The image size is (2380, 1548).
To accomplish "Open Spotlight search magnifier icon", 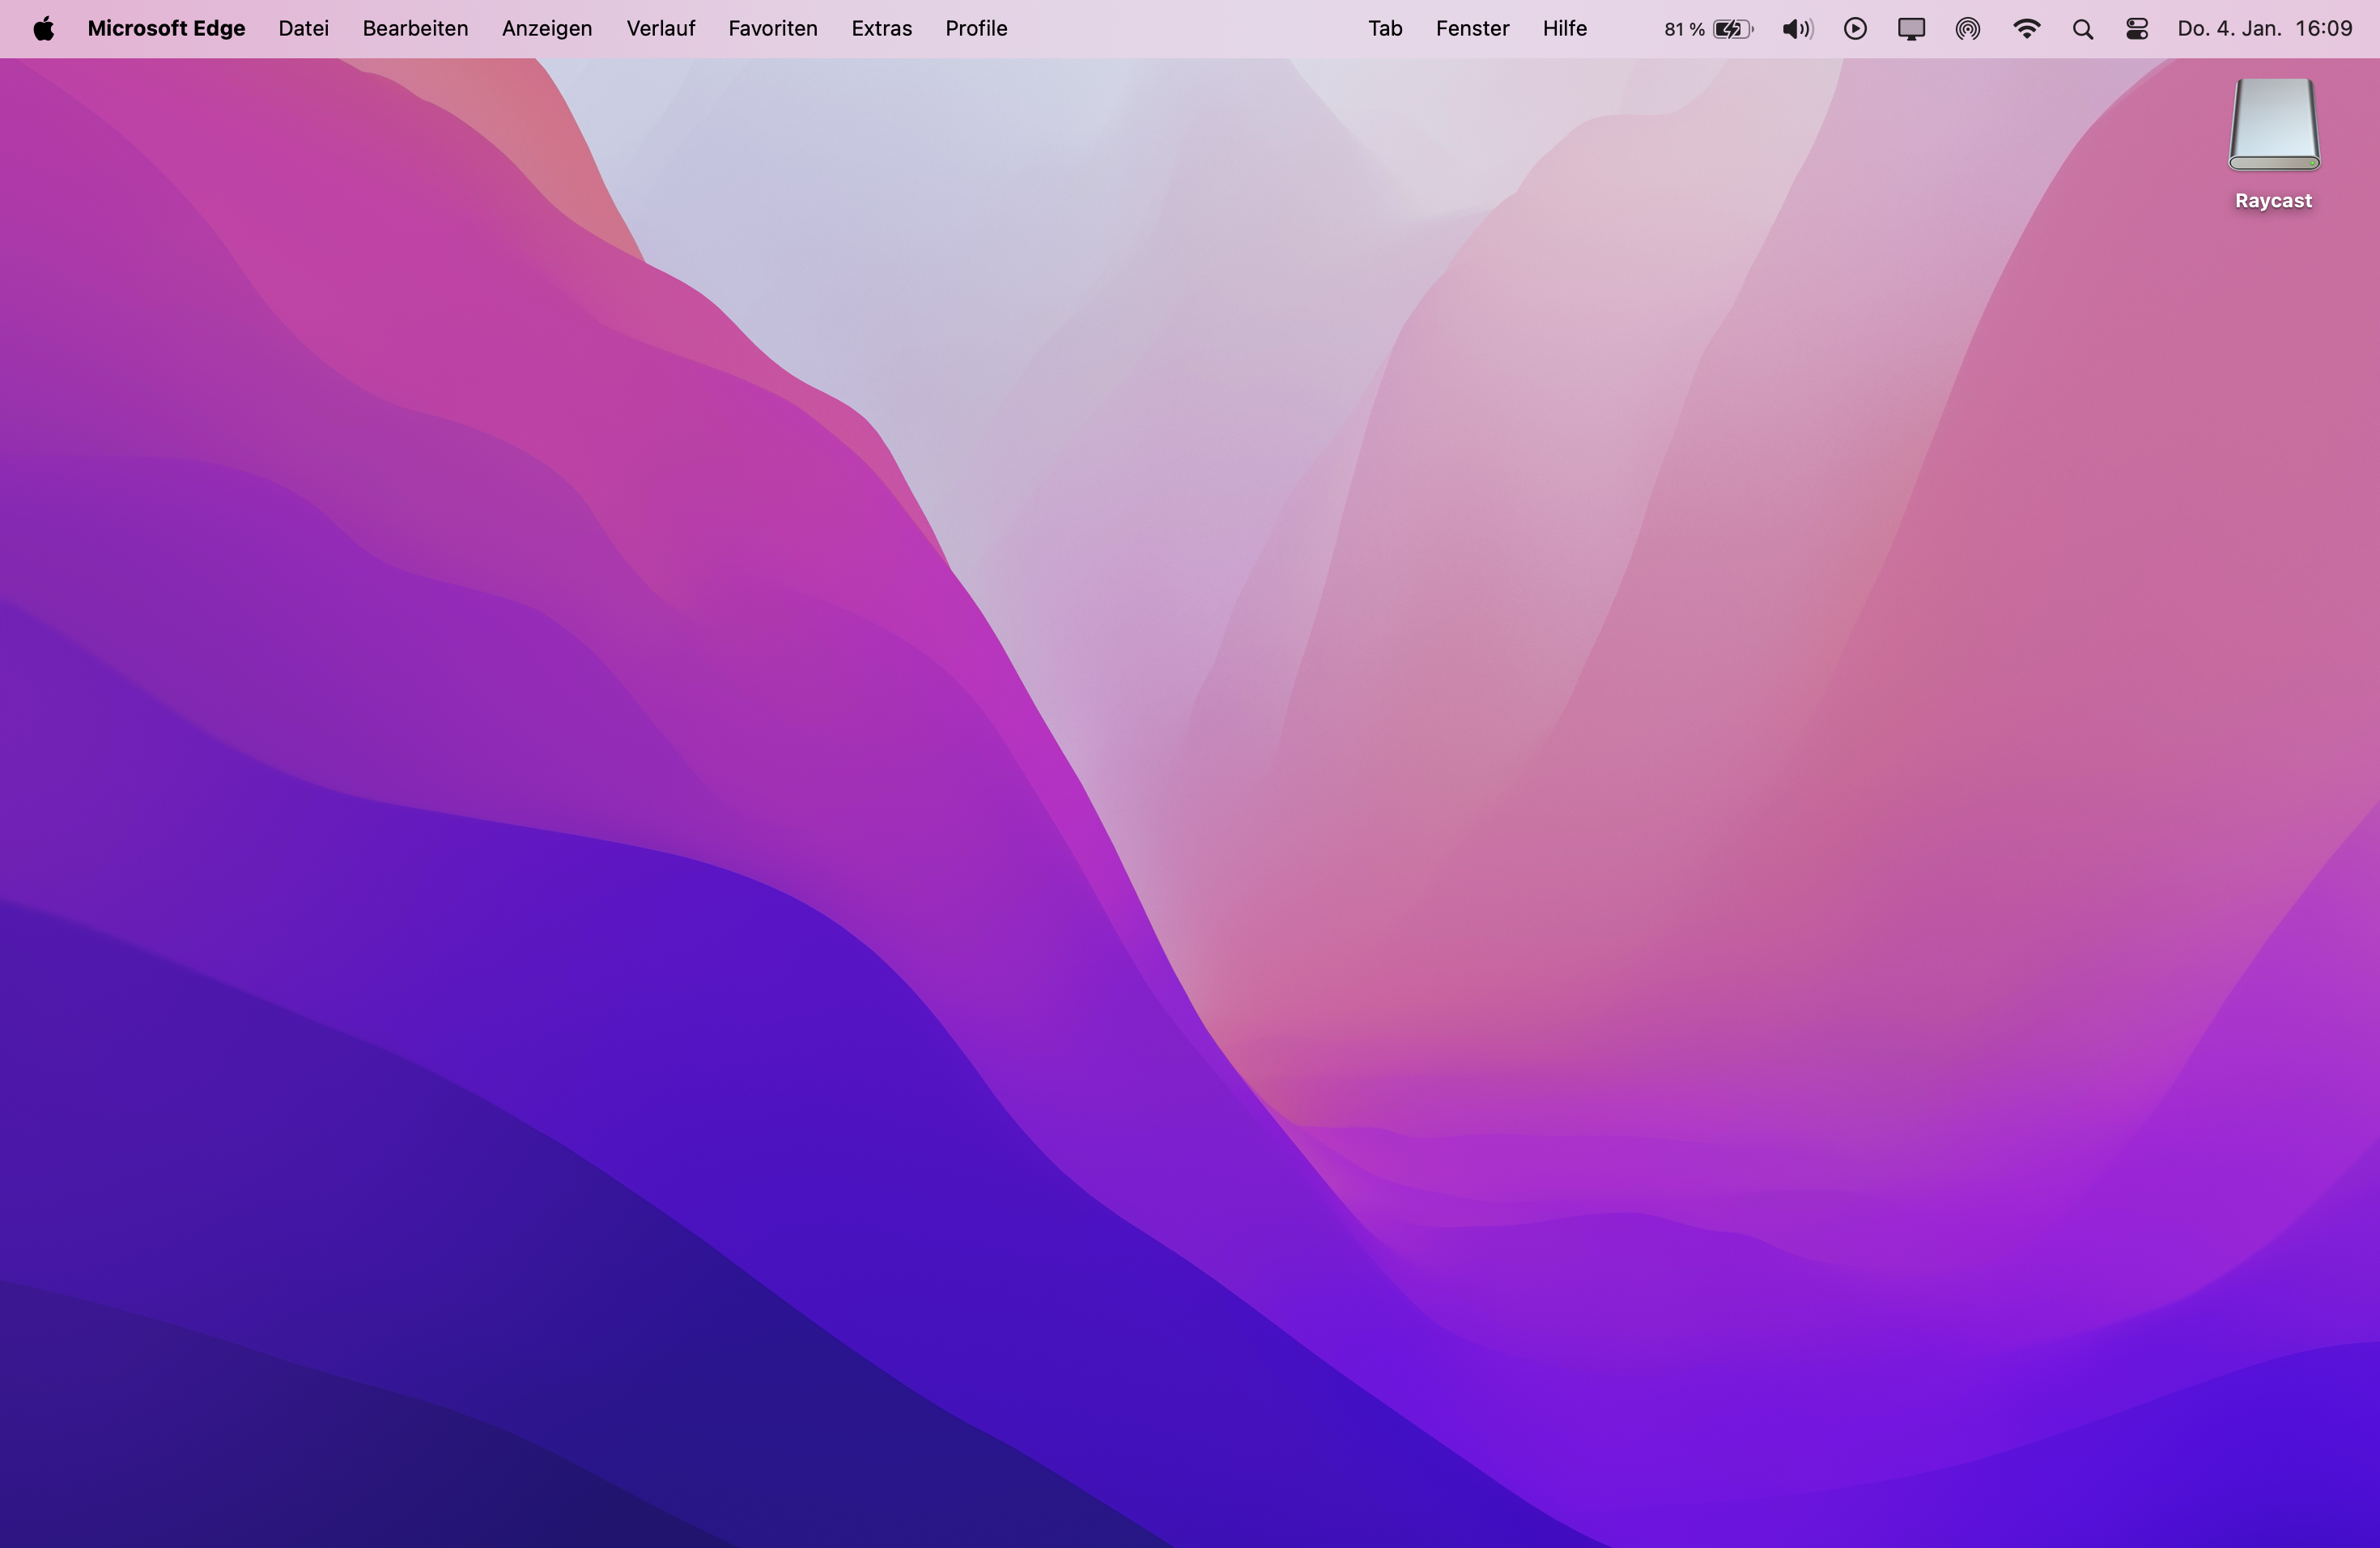I will [x=2083, y=29].
